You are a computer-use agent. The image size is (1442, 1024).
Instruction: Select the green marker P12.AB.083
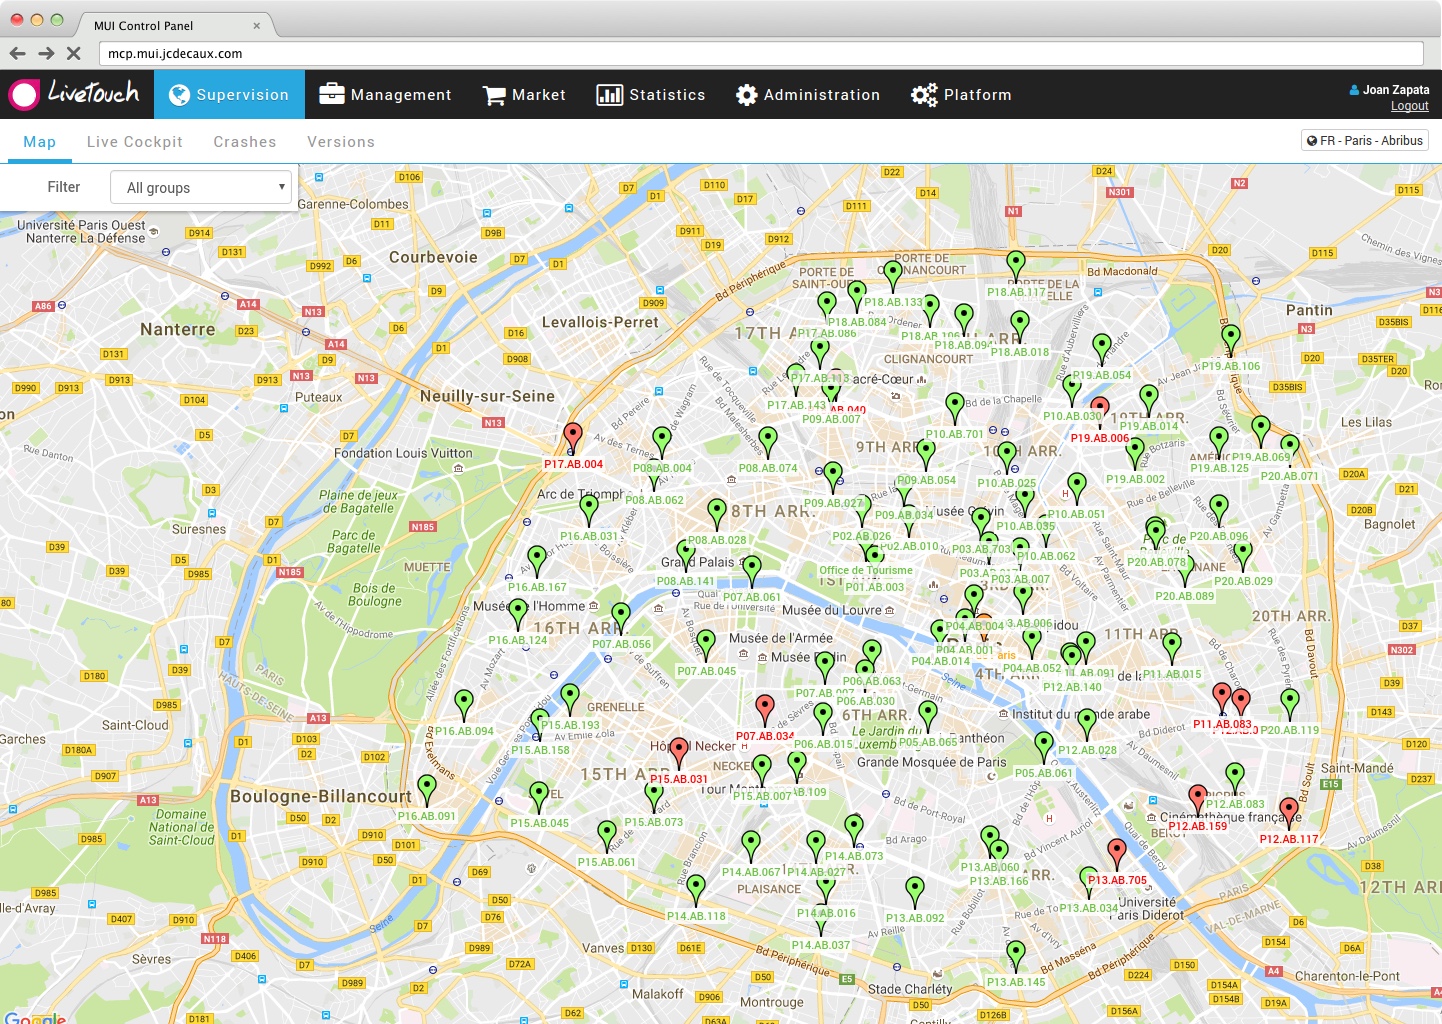1235,778
